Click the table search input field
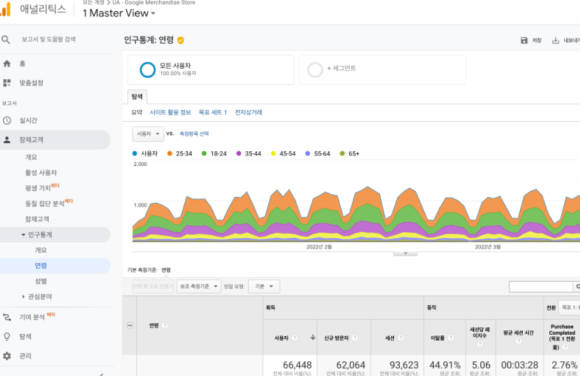The height and width of the screenshot is (376, 580). click(x=541, y=287)
